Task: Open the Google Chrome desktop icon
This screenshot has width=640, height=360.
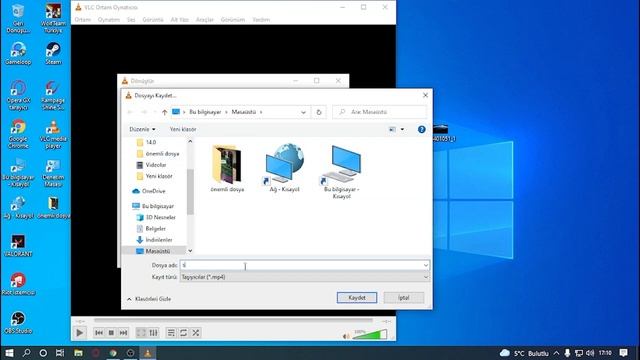Action: 18,134
